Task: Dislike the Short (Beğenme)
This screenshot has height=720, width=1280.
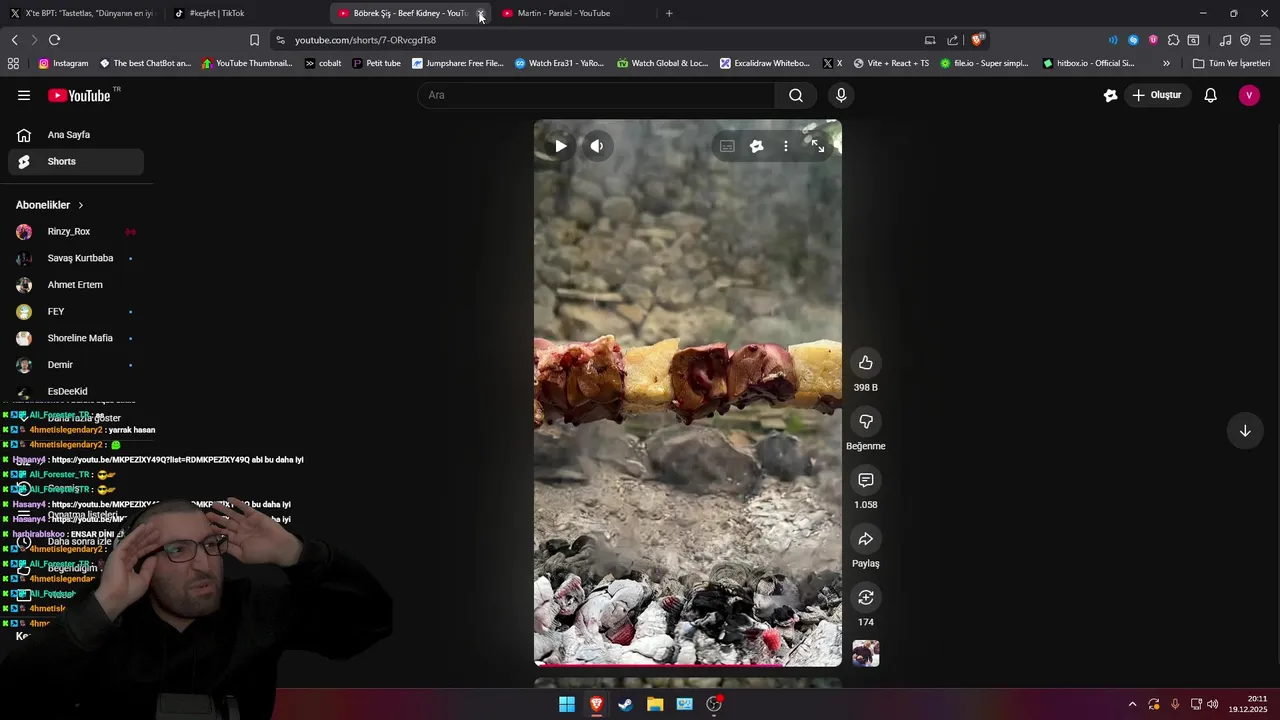Action: pos(866,422)
